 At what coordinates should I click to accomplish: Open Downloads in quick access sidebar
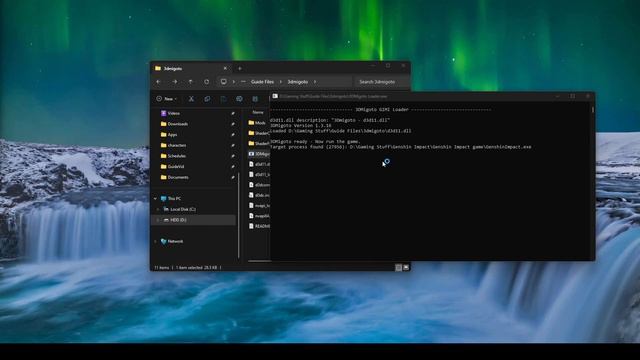[178, 124]
